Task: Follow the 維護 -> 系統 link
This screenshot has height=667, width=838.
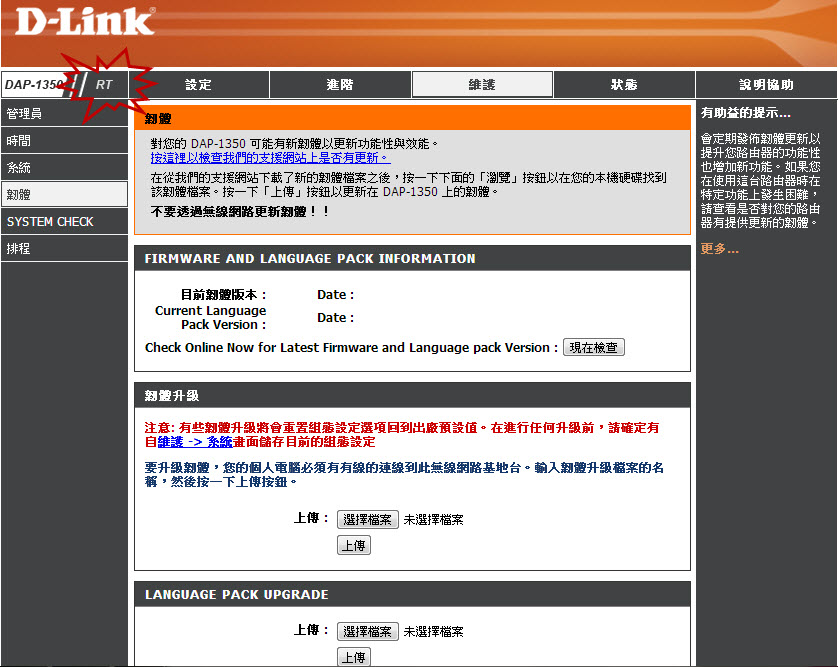Action: (195, 442)
